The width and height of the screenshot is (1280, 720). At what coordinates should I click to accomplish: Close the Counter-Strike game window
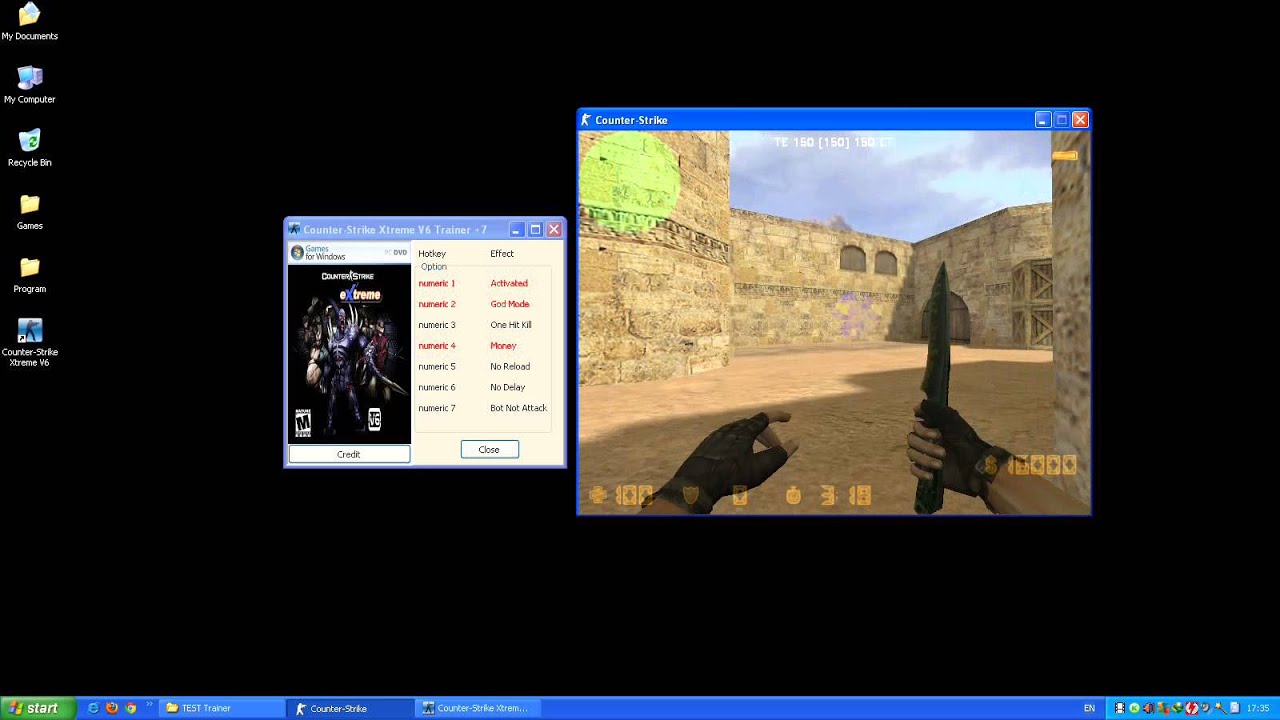1080,120
